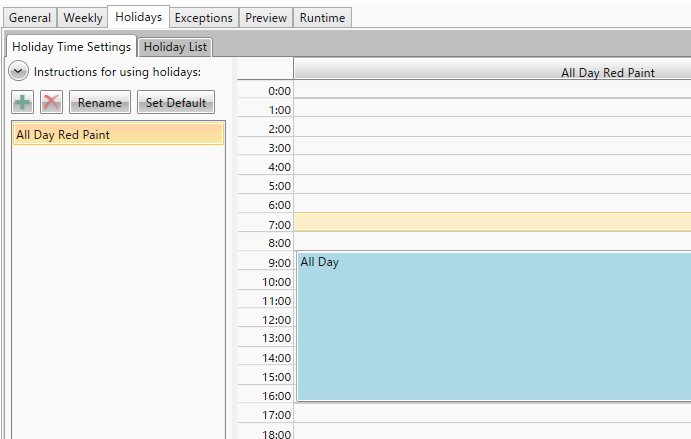Select the Holidays tab
Viewport: 691px width, 439px height.
138,17
